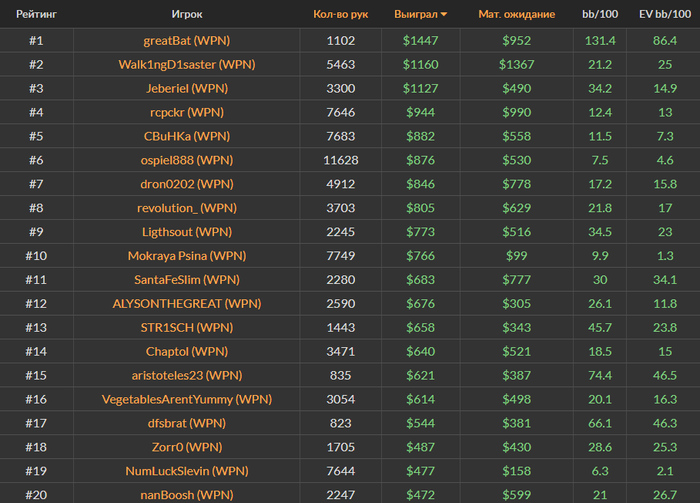Viewport: 700px width, 503px height.
Task: Click ALYSONTHEGREAT (WPN) player name
Action: (187, 303)
